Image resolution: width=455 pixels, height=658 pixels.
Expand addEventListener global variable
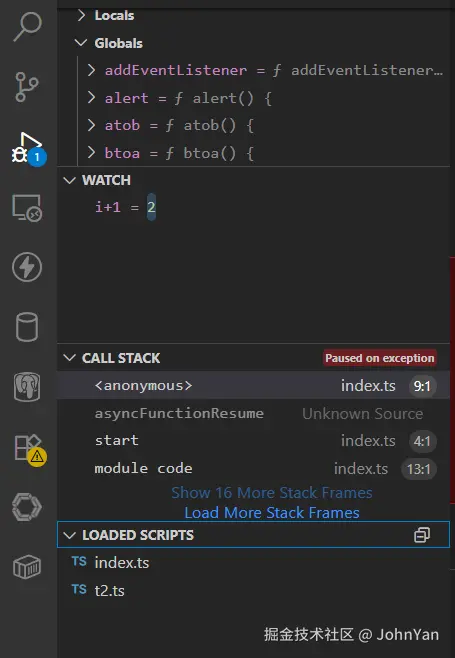tap(91, 70)
